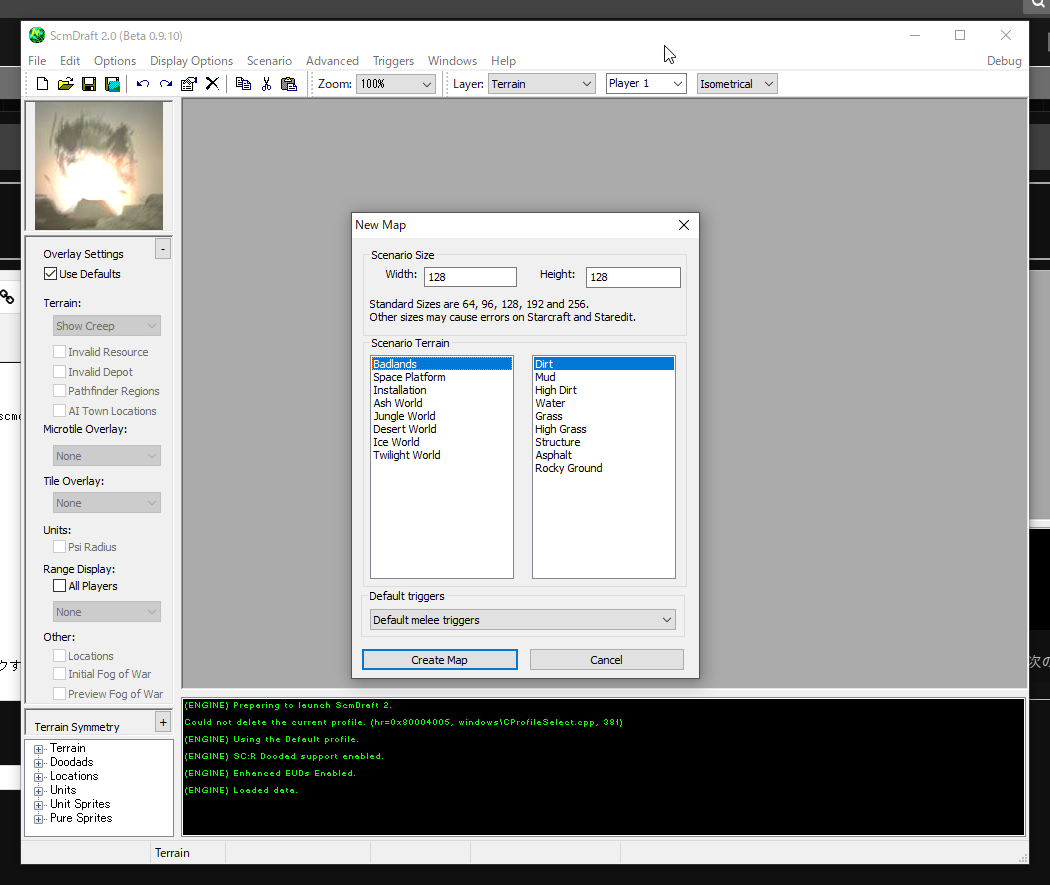This screenshot has width=1050, height=885.
Task: Click the black X delete toolbar icon
Action: (x=212, y=84)
